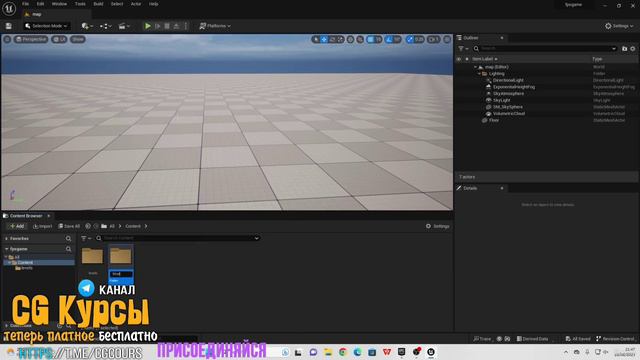Image resolution: width=640 pixels, height=360 pixels.
Task: Collapse the Lighting folder in Outliner
Action: click(479, 74)
